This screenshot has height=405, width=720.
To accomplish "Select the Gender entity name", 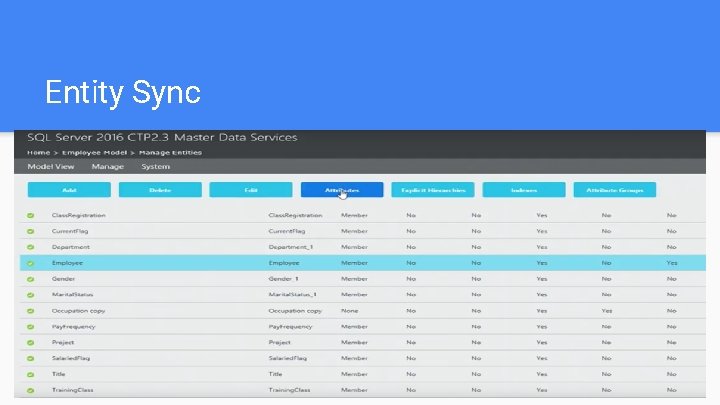I will pos(63,279).
